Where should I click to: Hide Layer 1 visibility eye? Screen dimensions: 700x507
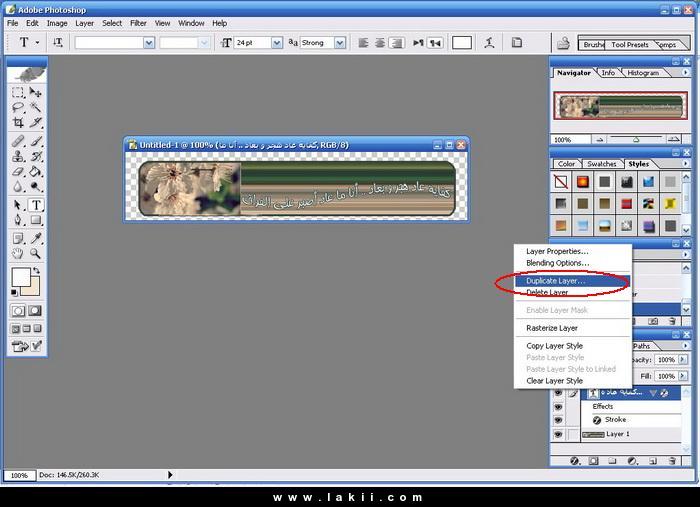[558, 434]
